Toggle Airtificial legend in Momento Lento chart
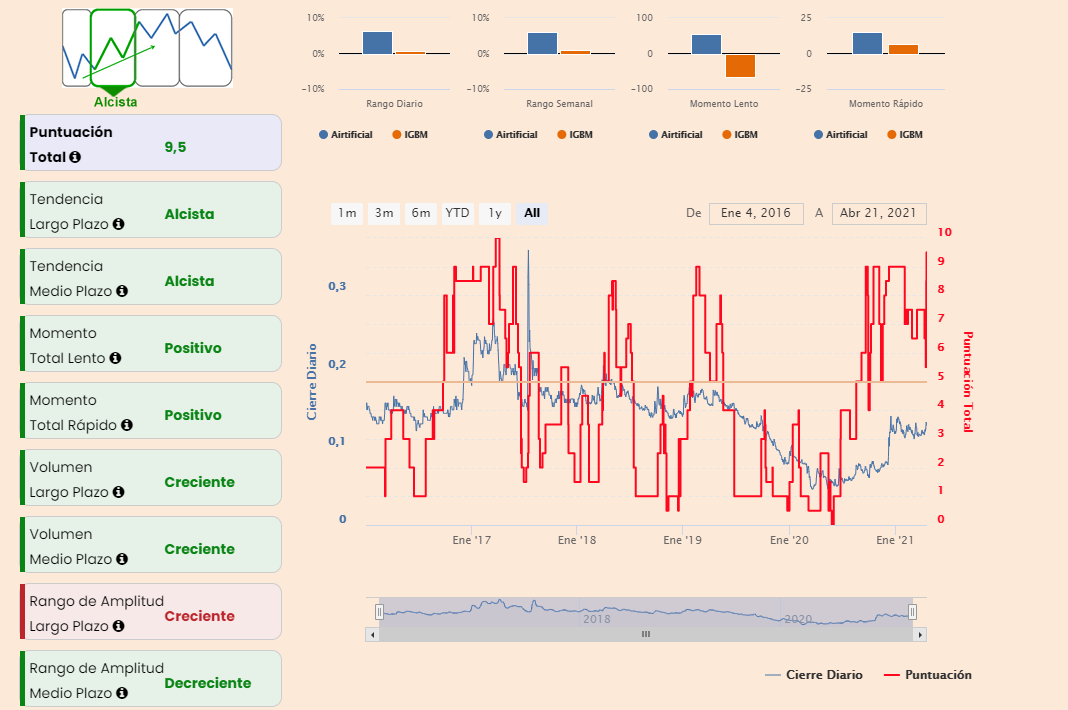 point(676,134)
